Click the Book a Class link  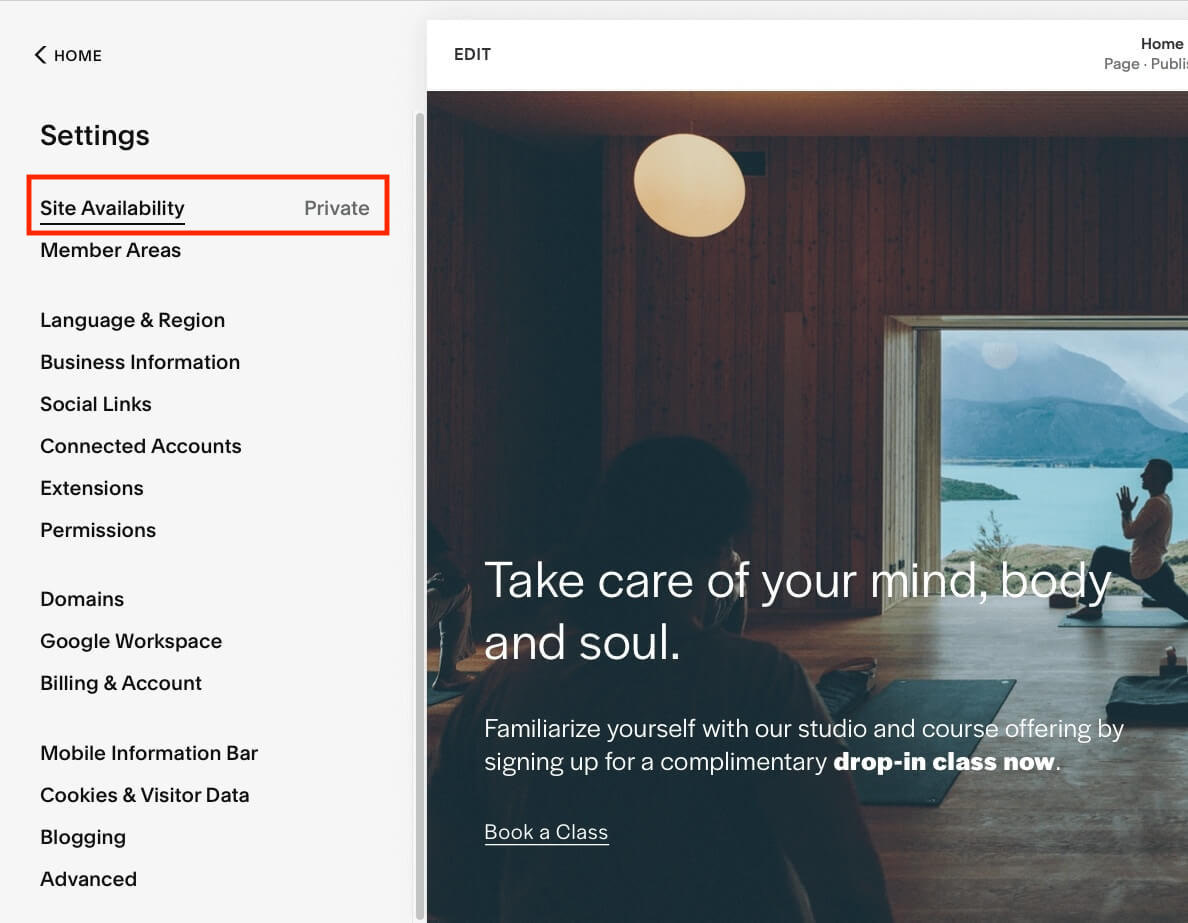coord(546,832)
